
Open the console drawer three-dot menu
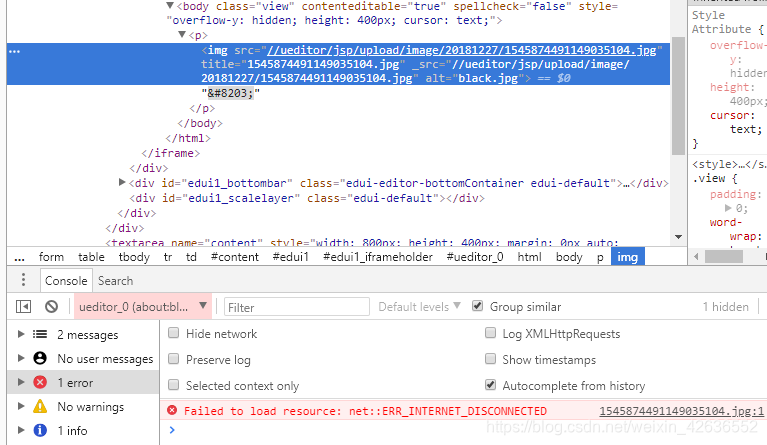pyautogui.click(x=23, y=280)
